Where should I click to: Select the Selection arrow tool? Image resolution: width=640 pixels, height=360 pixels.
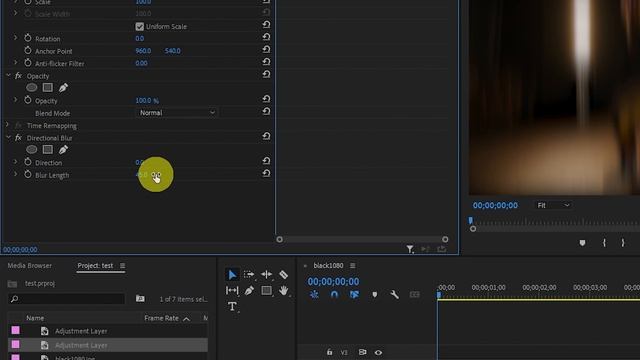(232, 275)
